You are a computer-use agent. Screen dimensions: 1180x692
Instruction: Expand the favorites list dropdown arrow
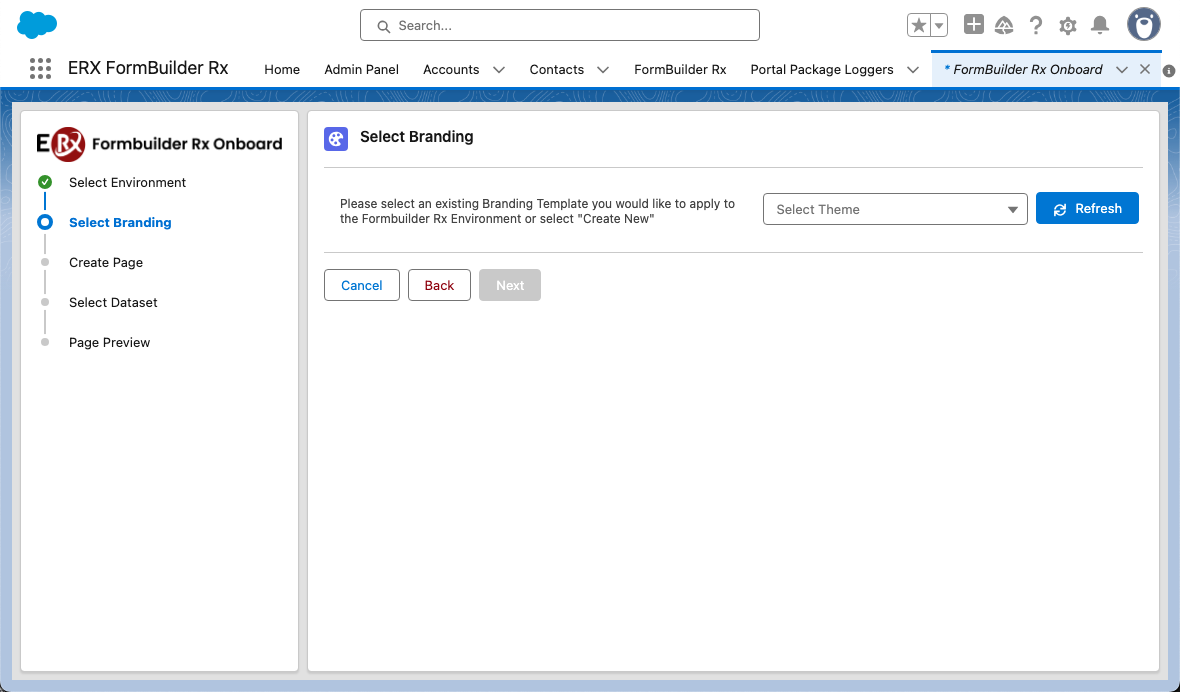pos(939,25)
